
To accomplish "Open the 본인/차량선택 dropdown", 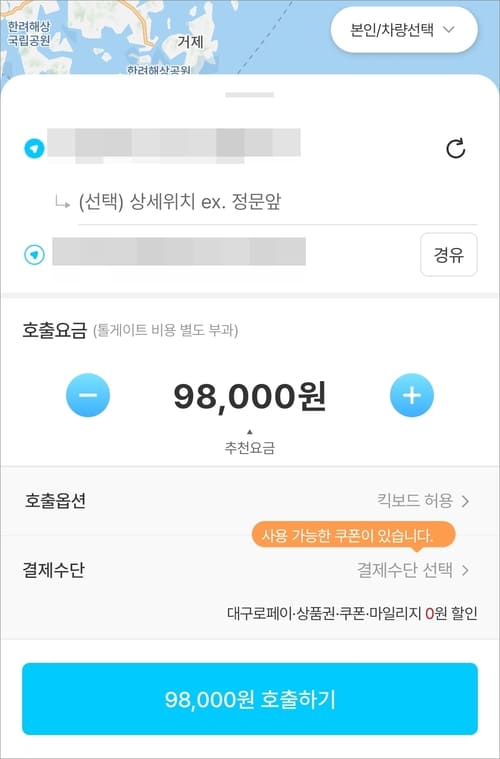I will coord(404,30).
